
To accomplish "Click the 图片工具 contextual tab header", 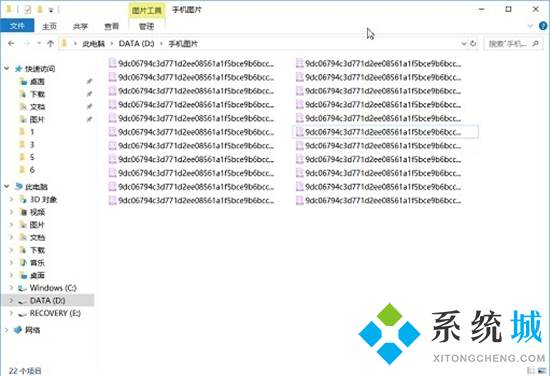I will [147, 10].
